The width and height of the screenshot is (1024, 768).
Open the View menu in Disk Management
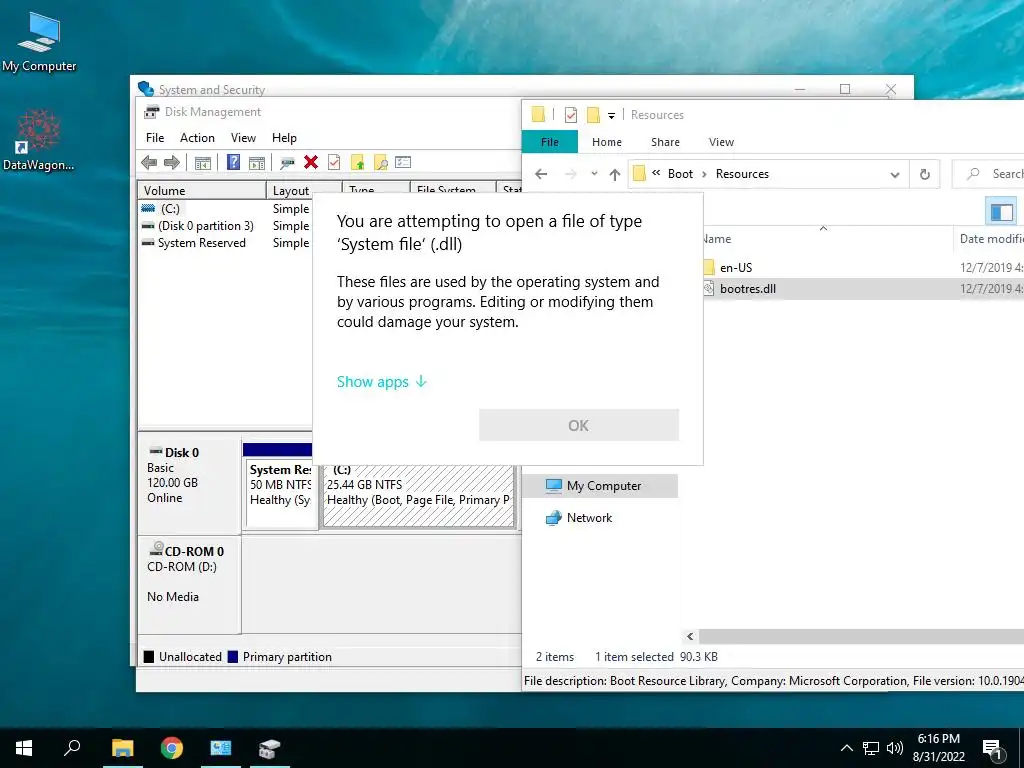243,138
